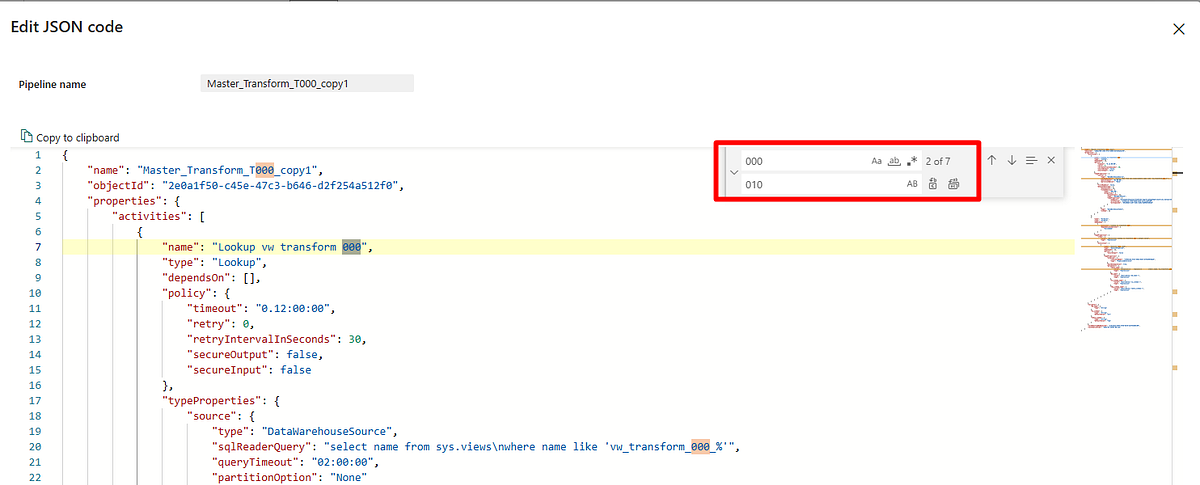Click highlighted 000 in Lookup vw transform
The height and width of the screenshot is (485, 1200).
point(351,247)
